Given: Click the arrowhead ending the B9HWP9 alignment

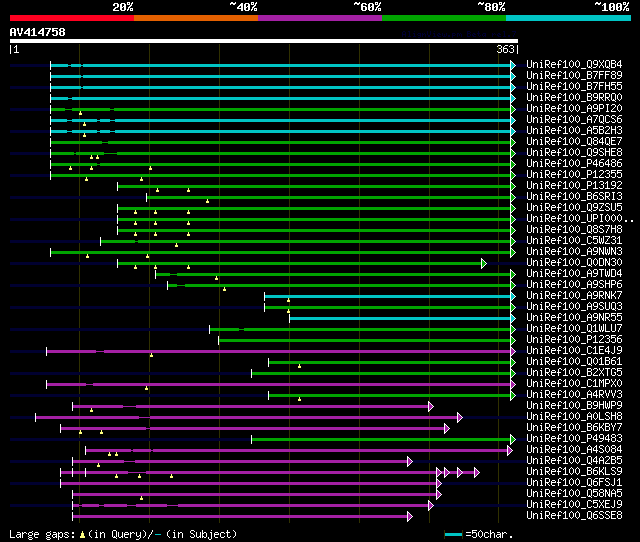Looking at the screenshot, I should tap(431, 406).
